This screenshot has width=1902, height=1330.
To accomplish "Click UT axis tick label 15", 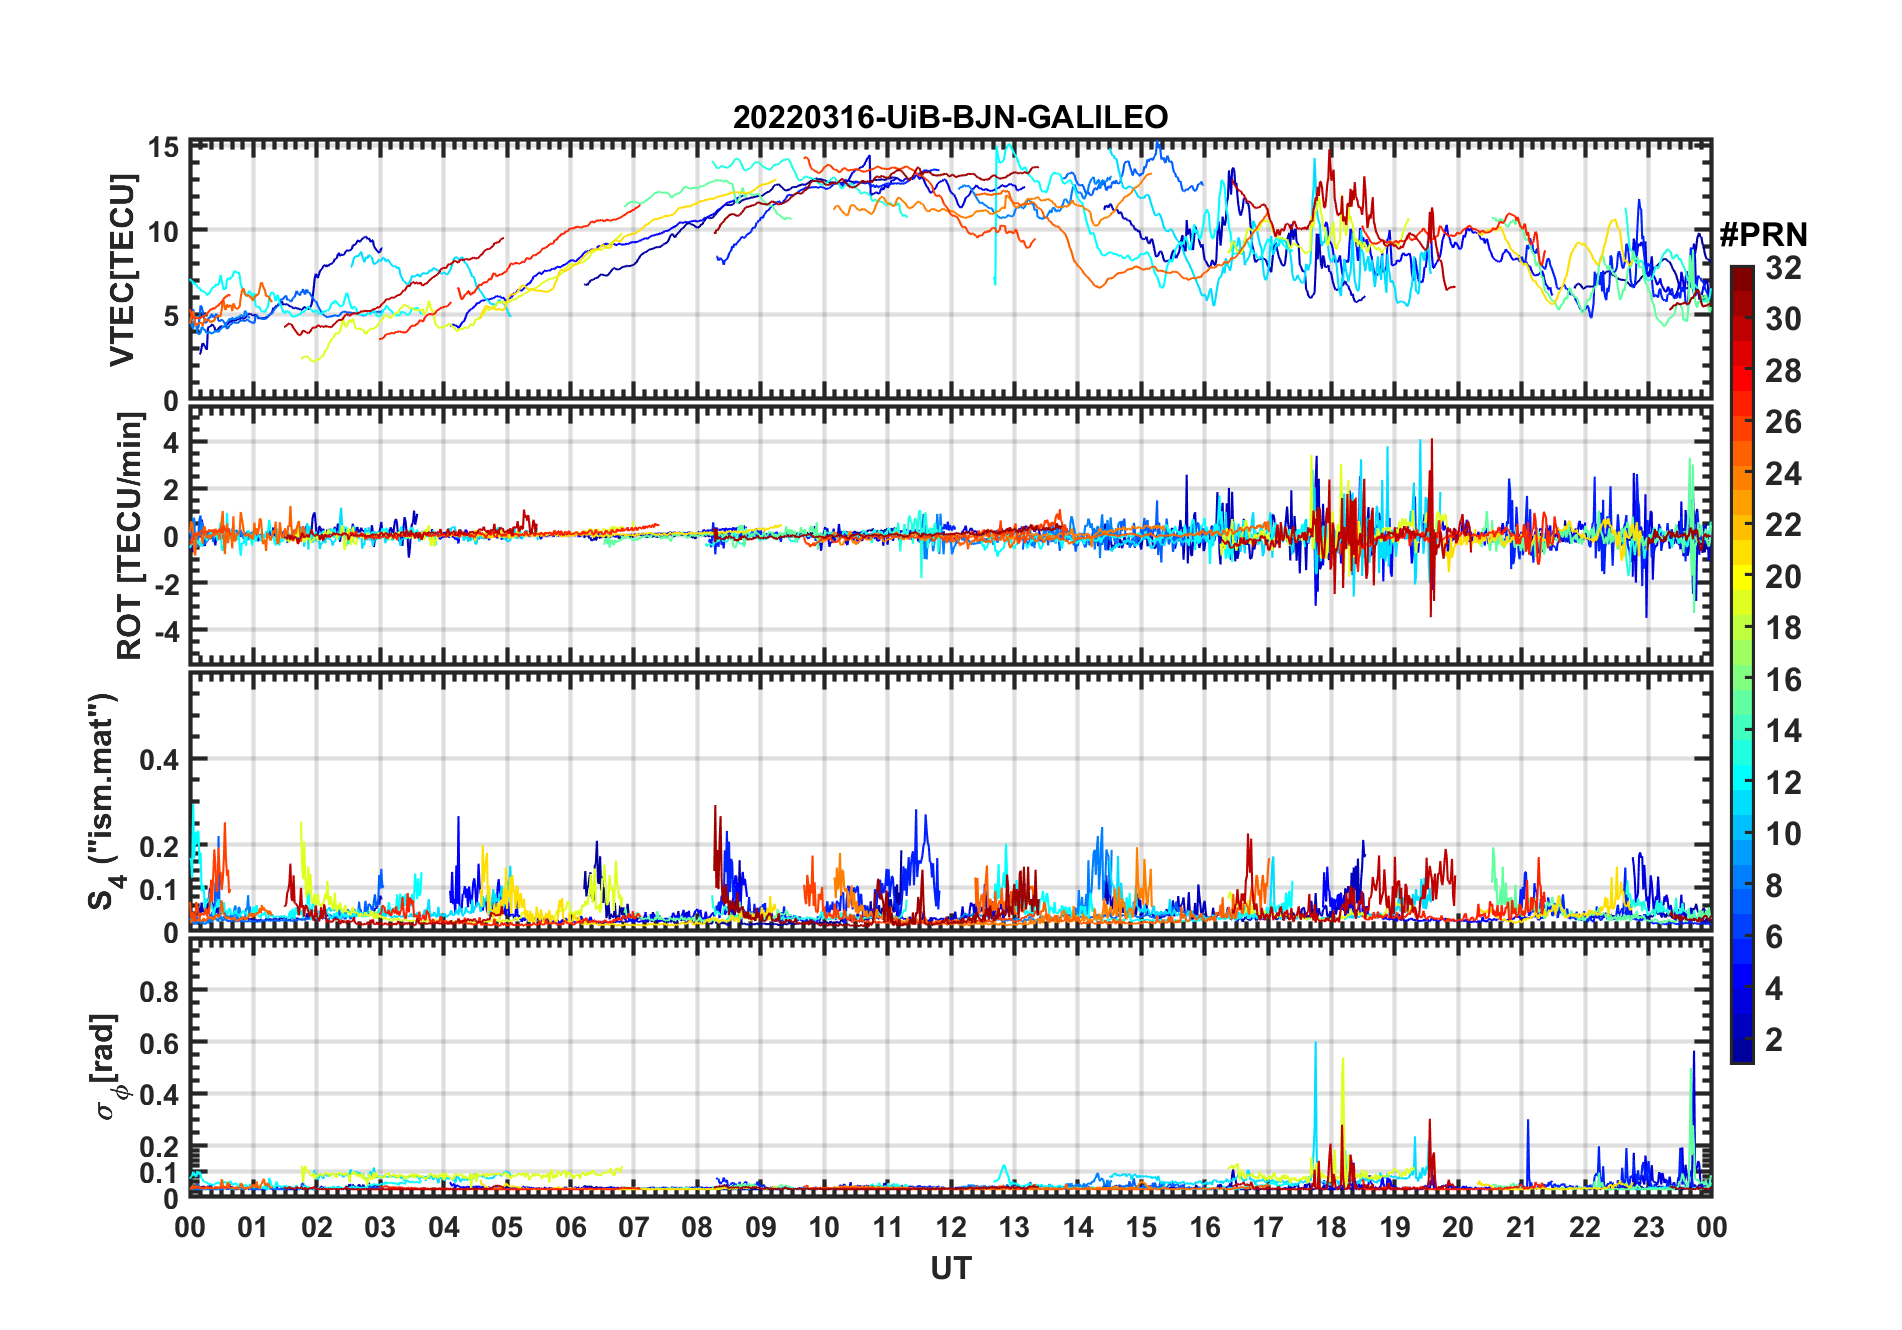I will click(1141, 1228).
